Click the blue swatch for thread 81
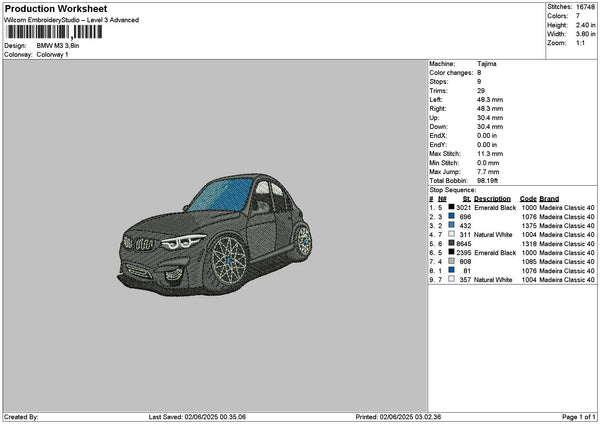 click(452, 271)
